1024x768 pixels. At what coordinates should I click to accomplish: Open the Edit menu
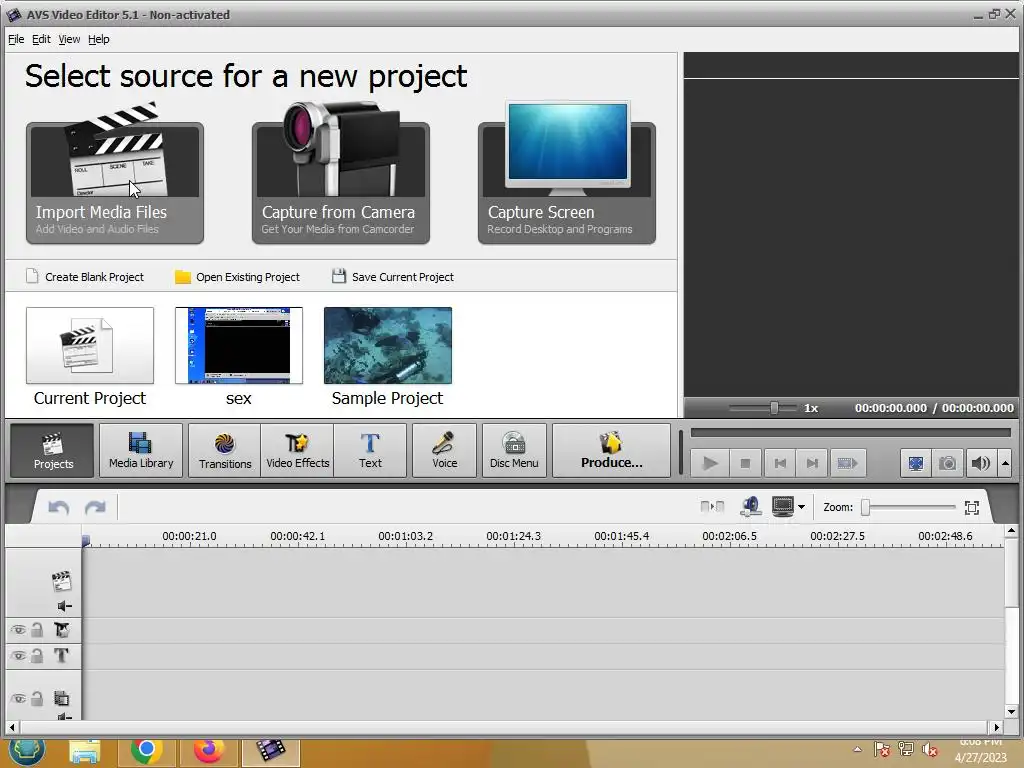(41, 39)
